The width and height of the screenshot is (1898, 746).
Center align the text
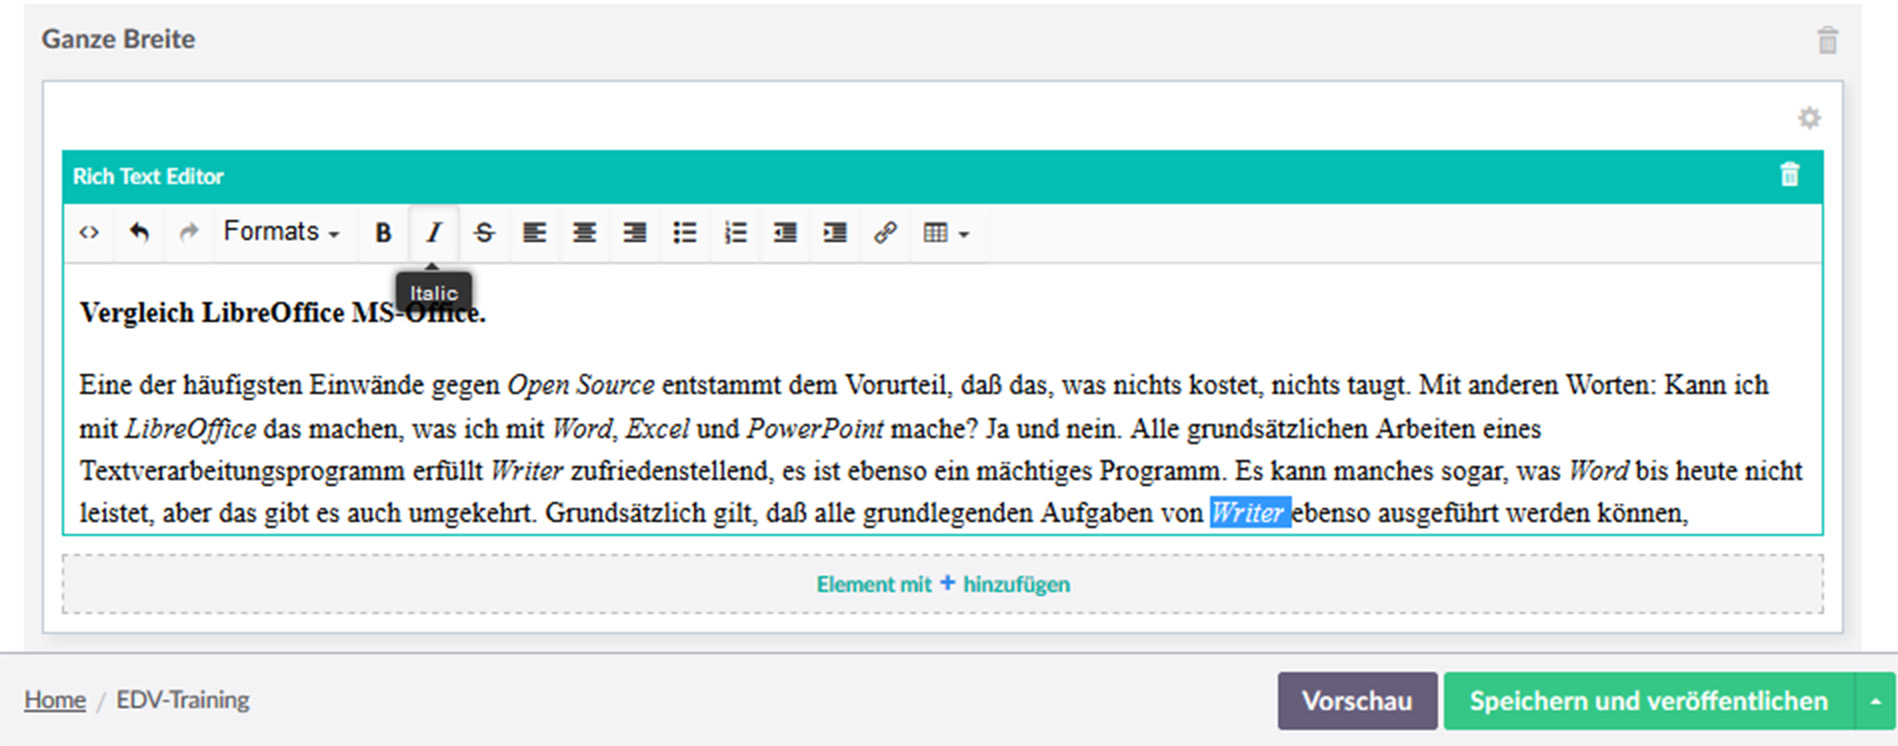[x=585, y=233]
